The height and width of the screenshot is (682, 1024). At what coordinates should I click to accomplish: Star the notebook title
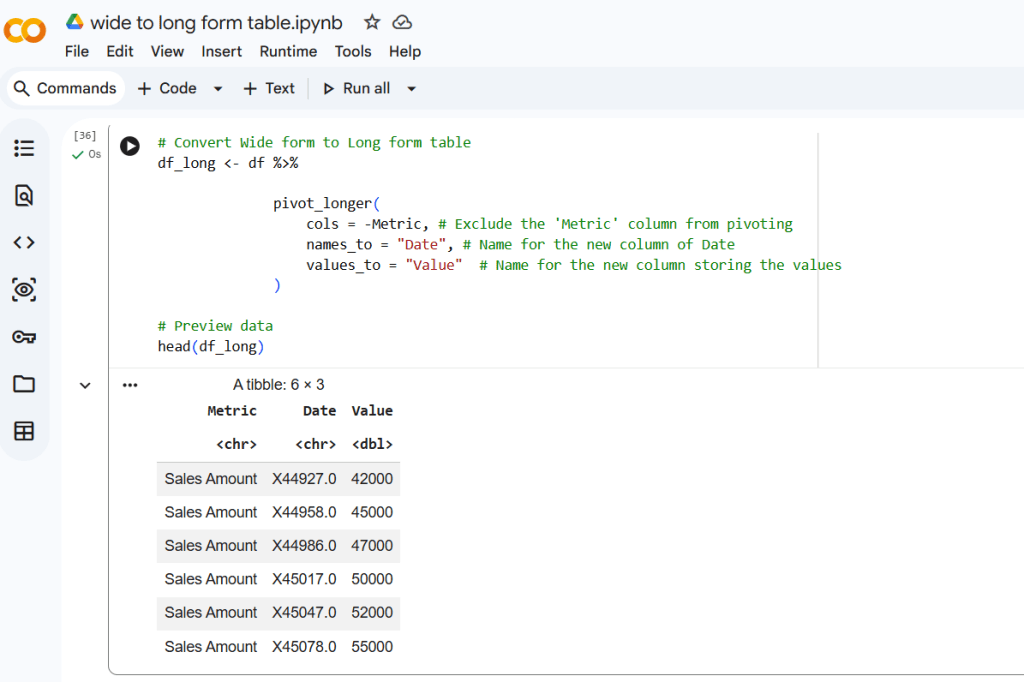[372, 22]
